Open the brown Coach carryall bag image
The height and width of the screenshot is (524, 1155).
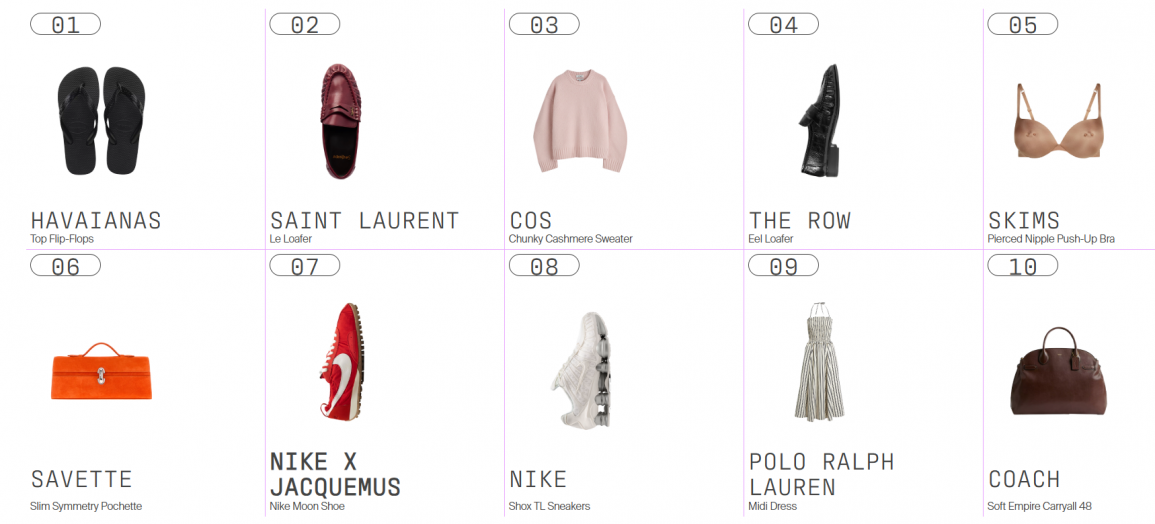pyautogui.click(x=1059, y=371)
